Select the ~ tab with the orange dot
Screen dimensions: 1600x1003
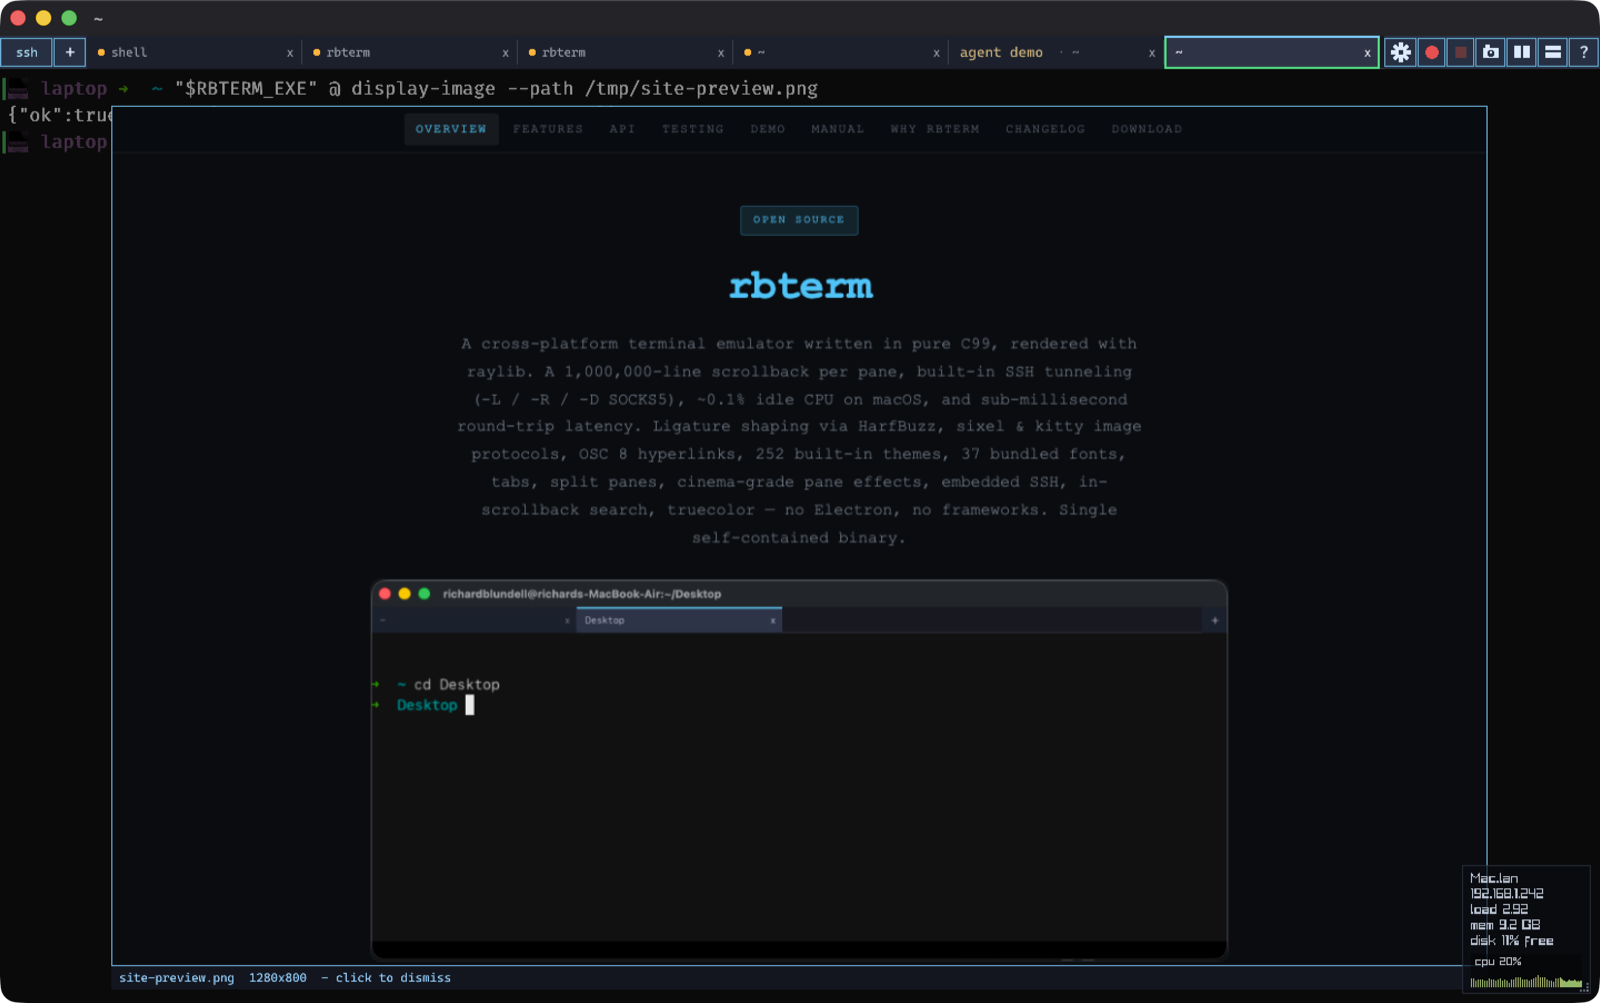click(x=840, y=52)
